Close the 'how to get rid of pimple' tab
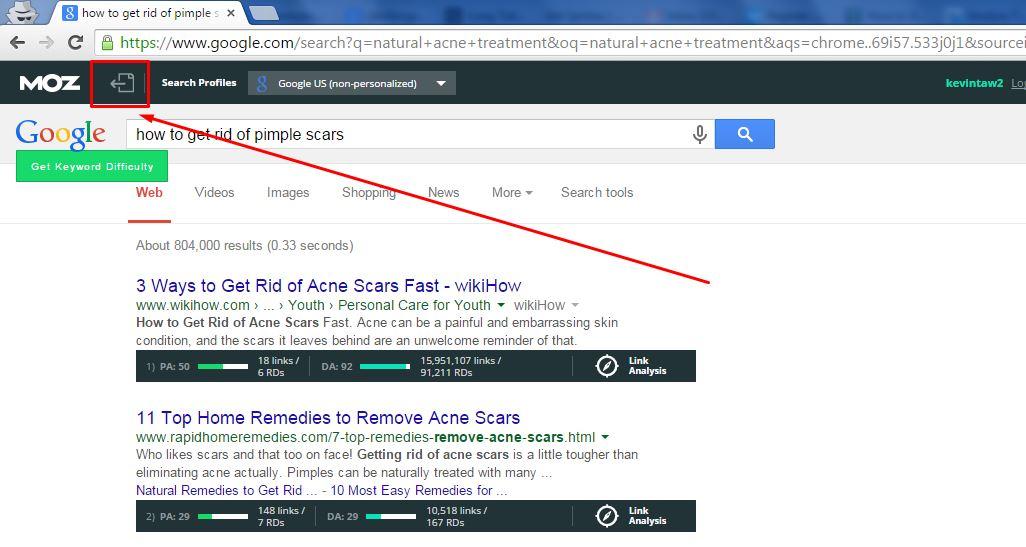The height and width of the screenshot is (547, 1026). (230, 12)
